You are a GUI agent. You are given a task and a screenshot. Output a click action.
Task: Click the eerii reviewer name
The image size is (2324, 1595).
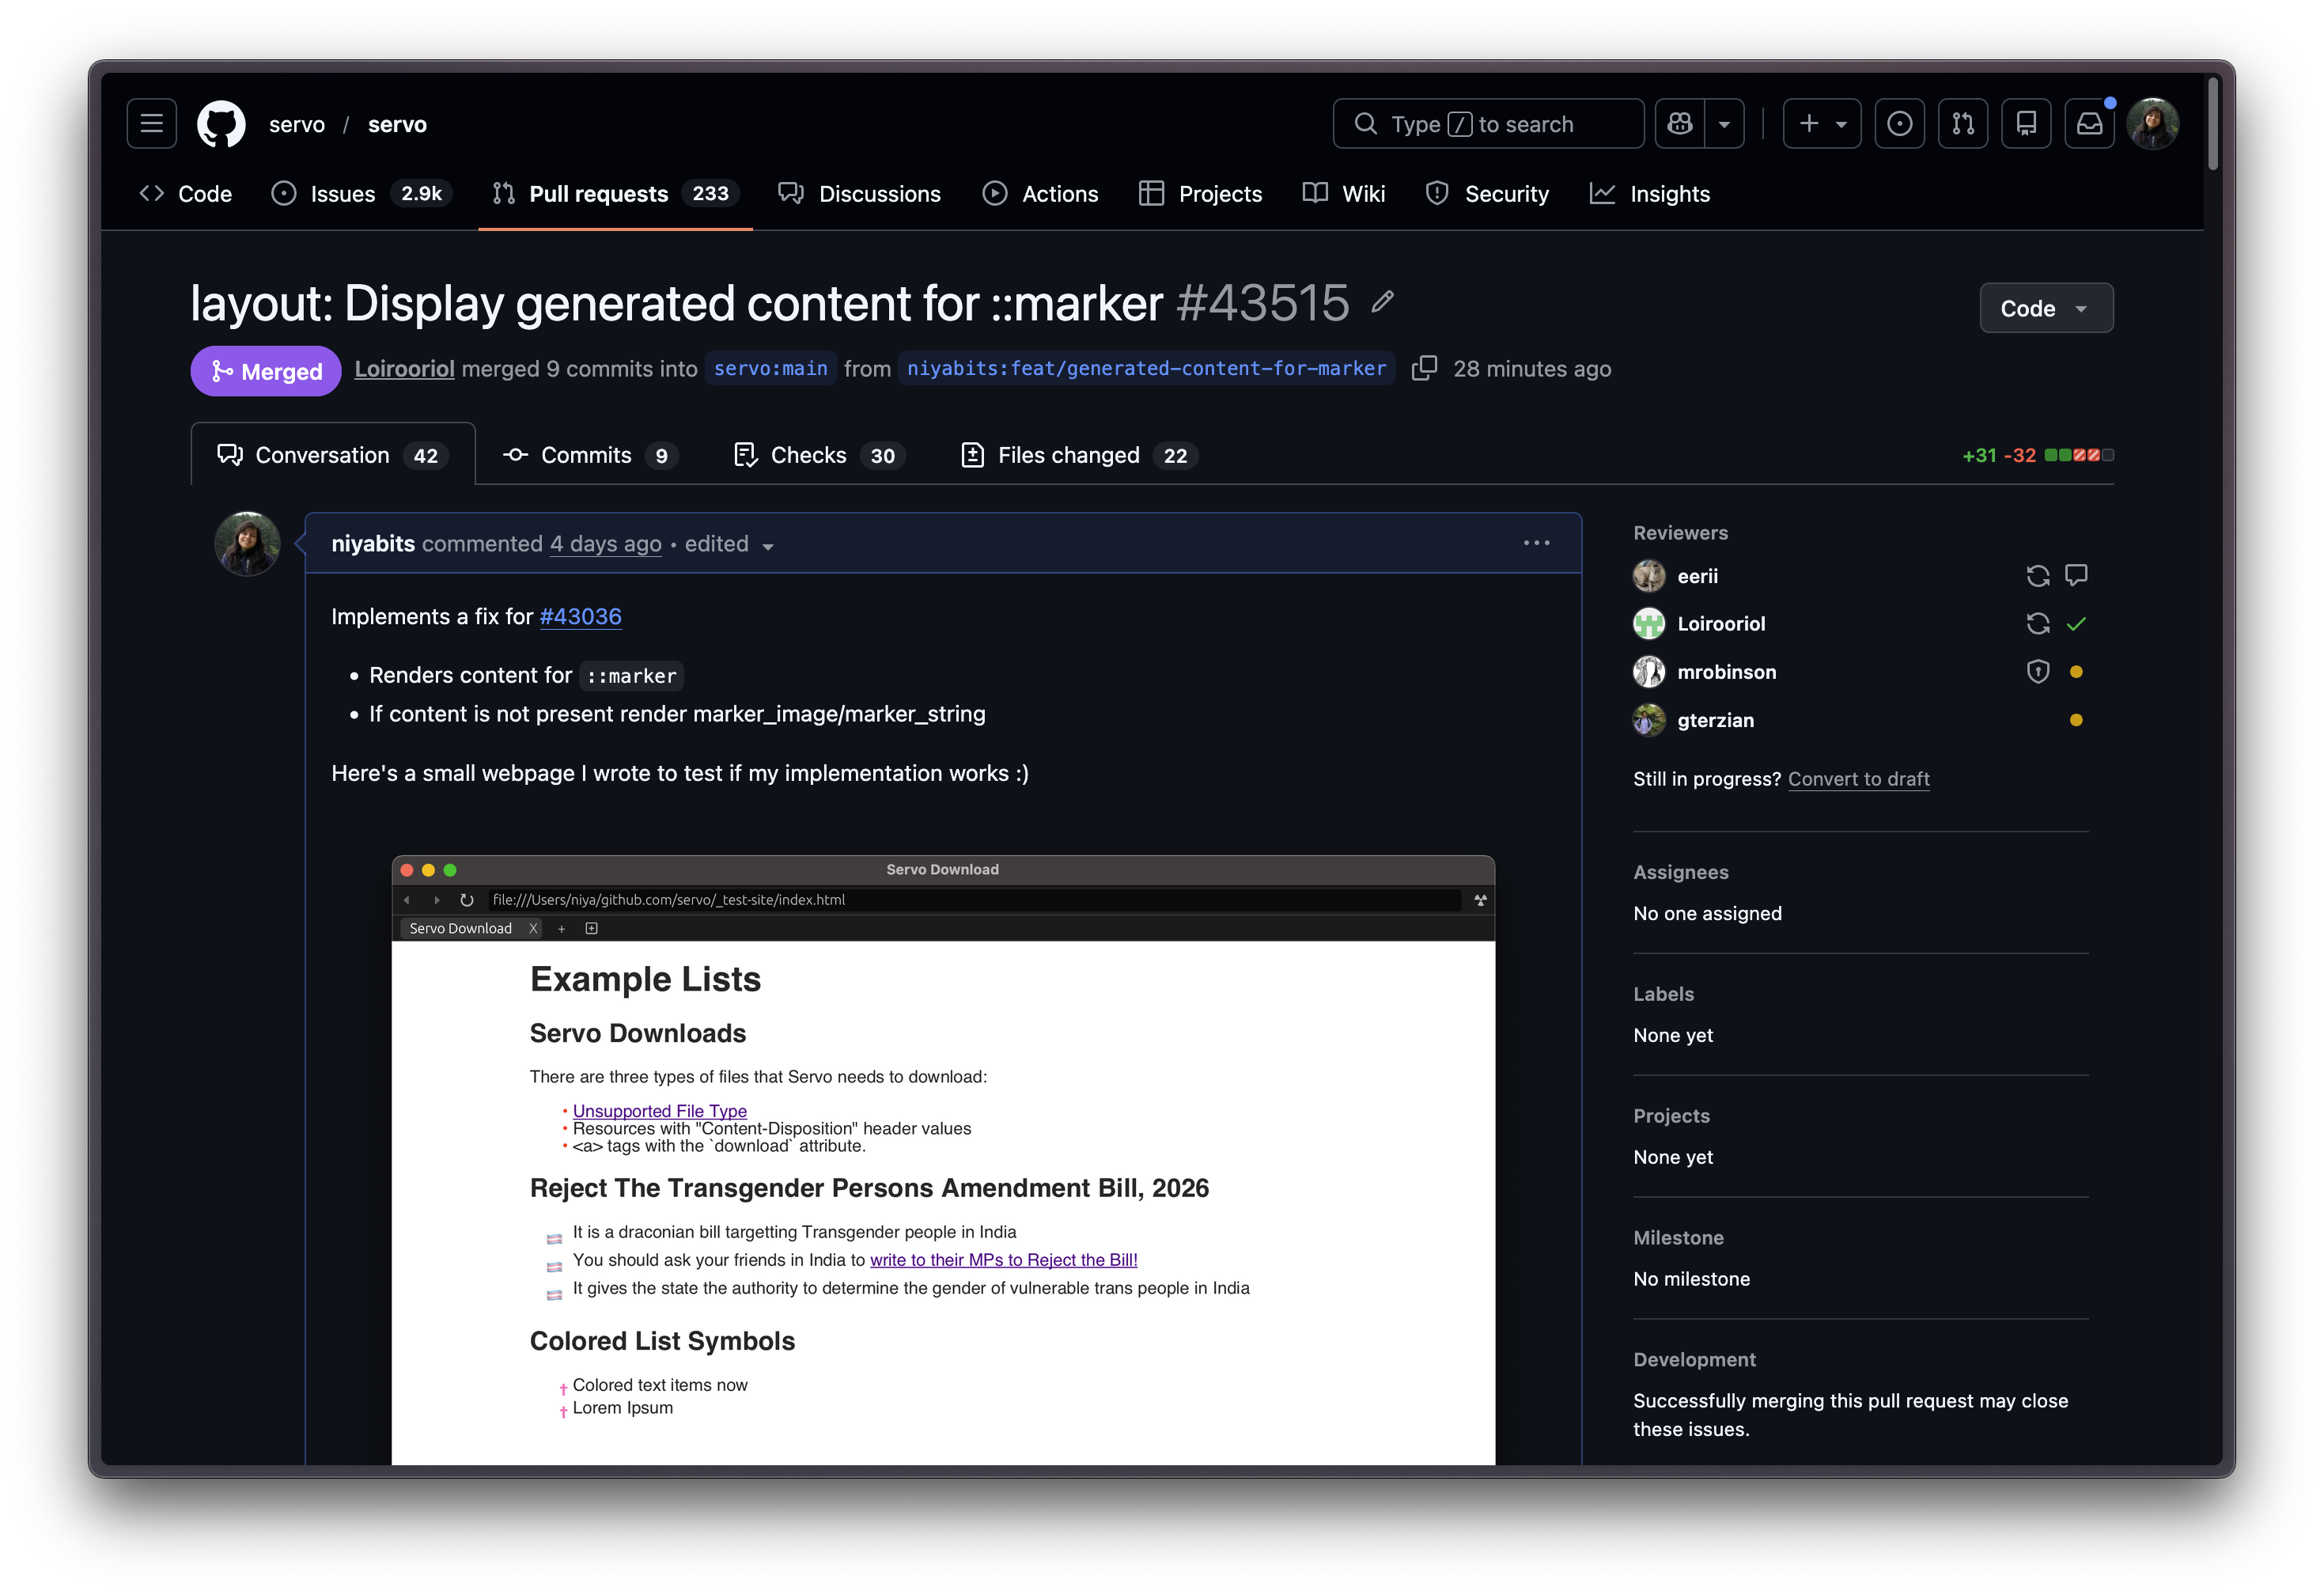pyautogui.click(x=1697, y=576)
